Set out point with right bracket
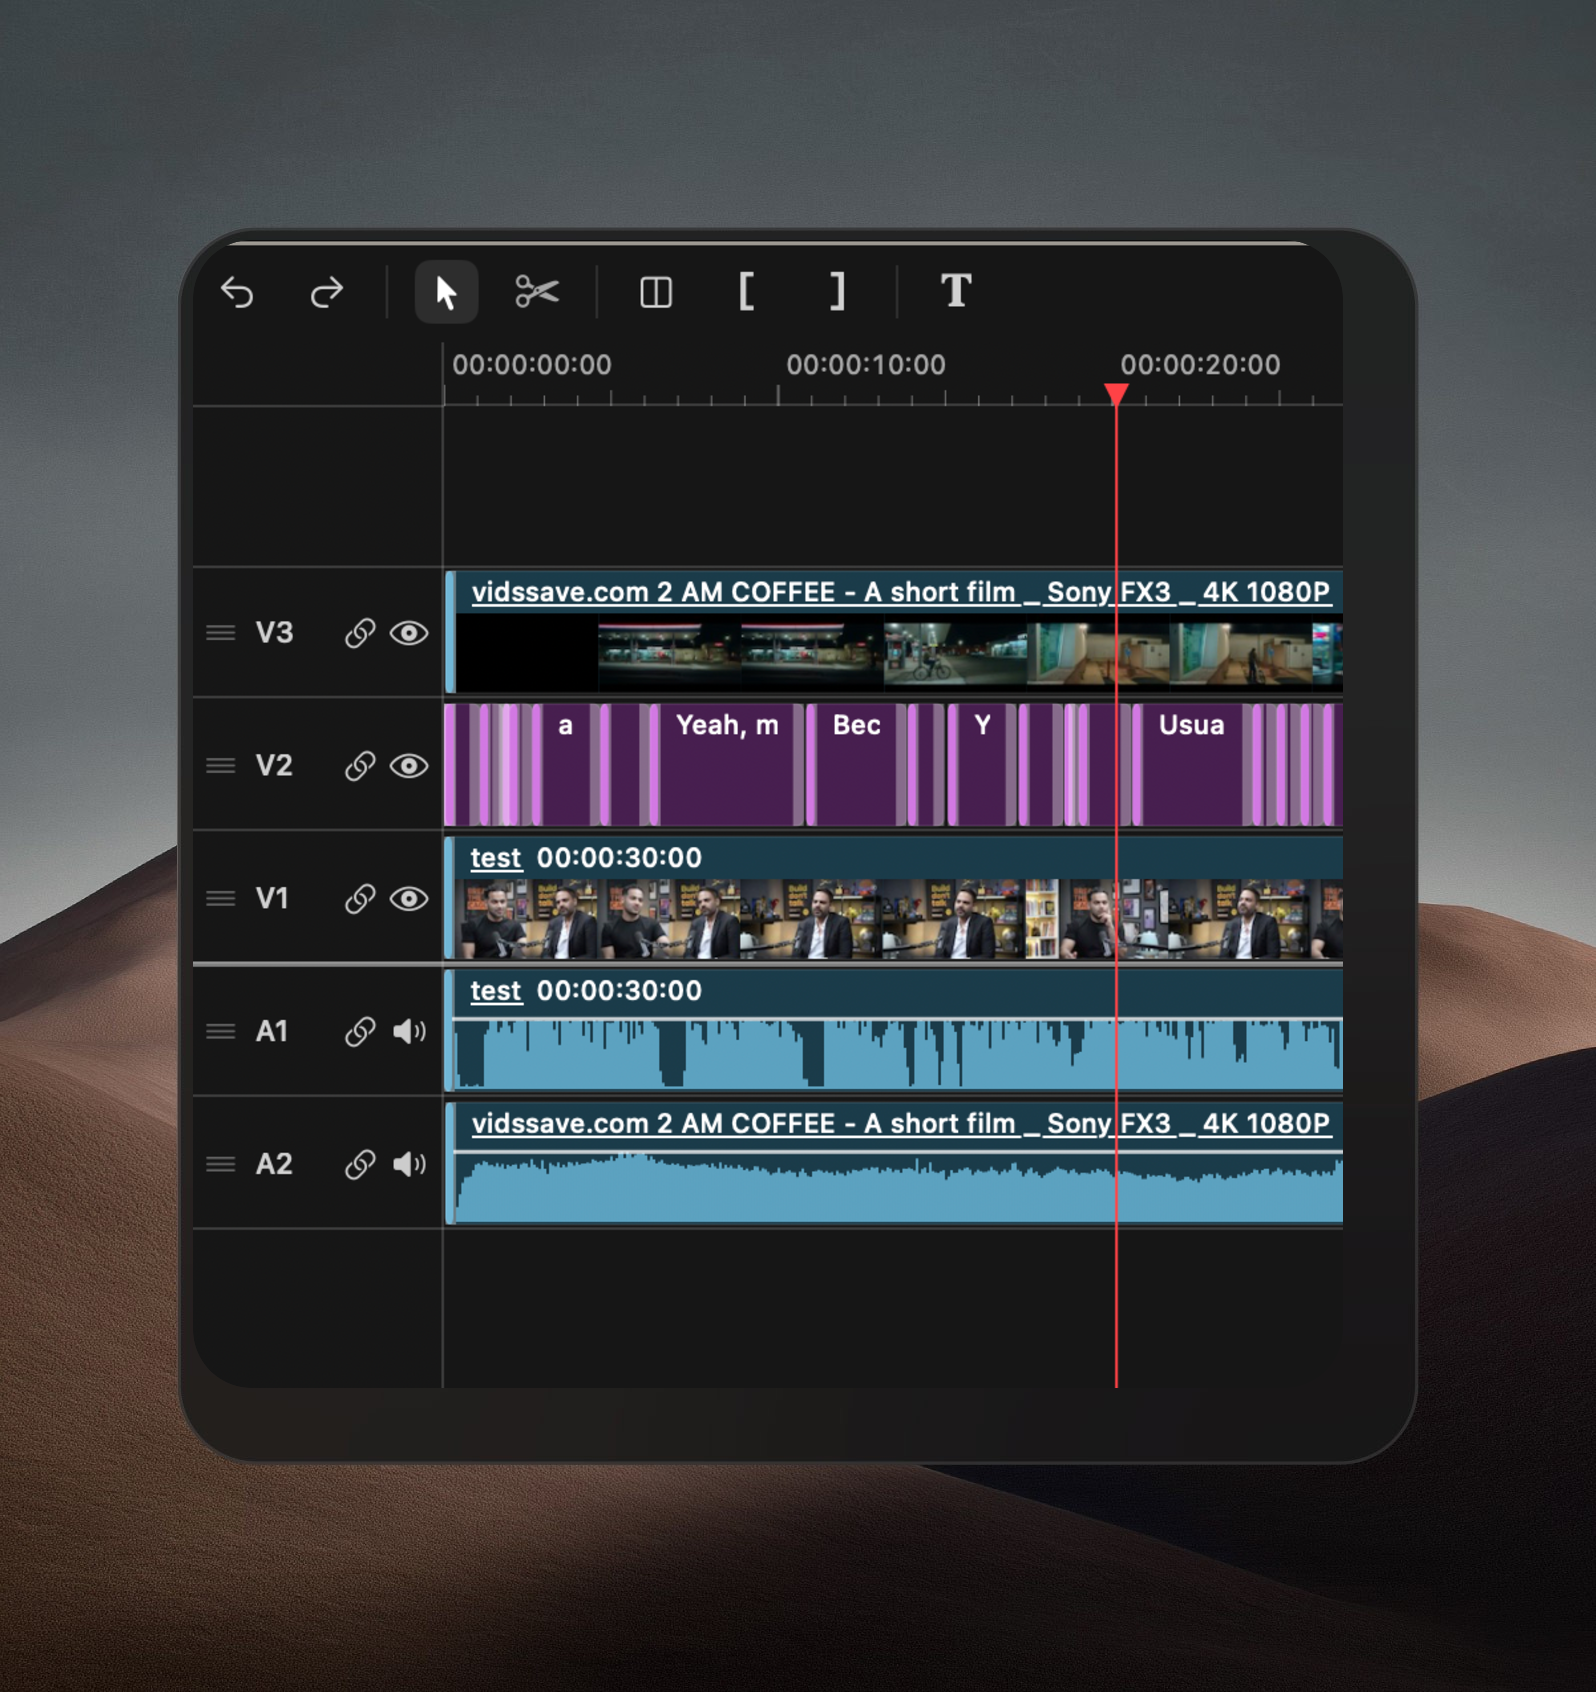 838,292
